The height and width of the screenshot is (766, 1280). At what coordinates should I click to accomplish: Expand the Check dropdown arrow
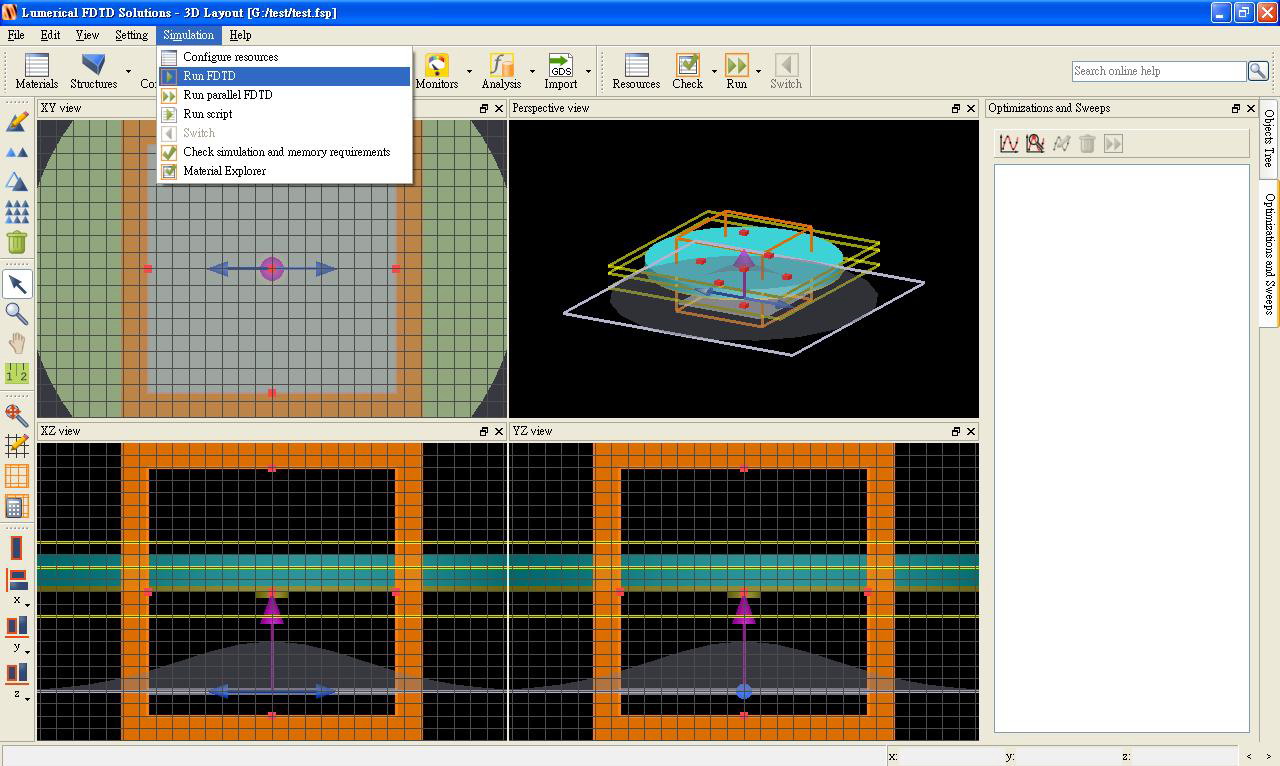714,72
